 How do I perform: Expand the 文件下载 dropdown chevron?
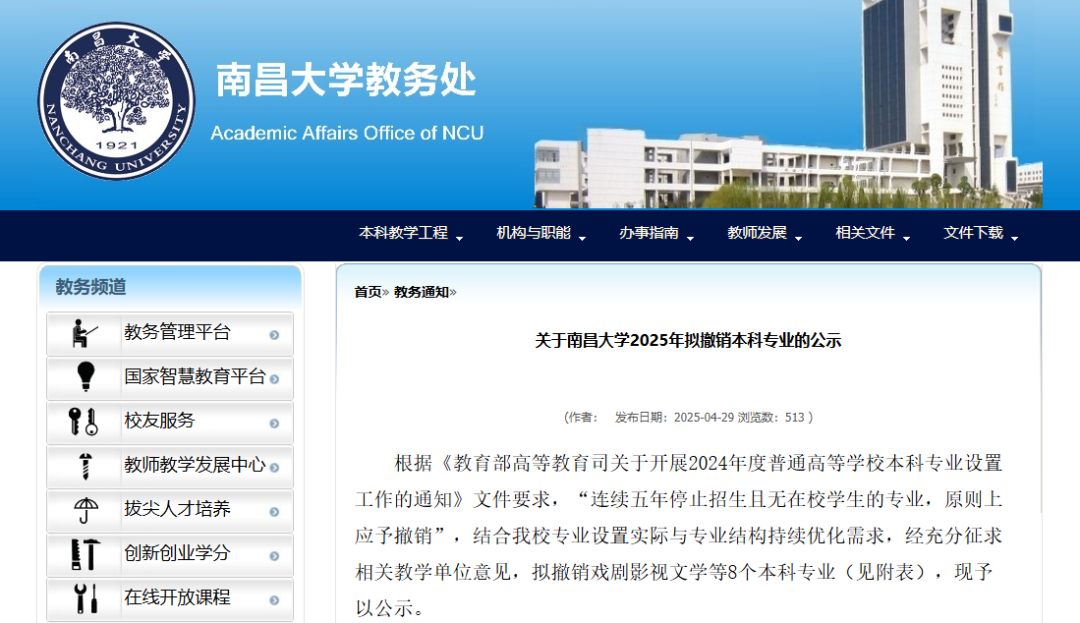[1016, 239]
